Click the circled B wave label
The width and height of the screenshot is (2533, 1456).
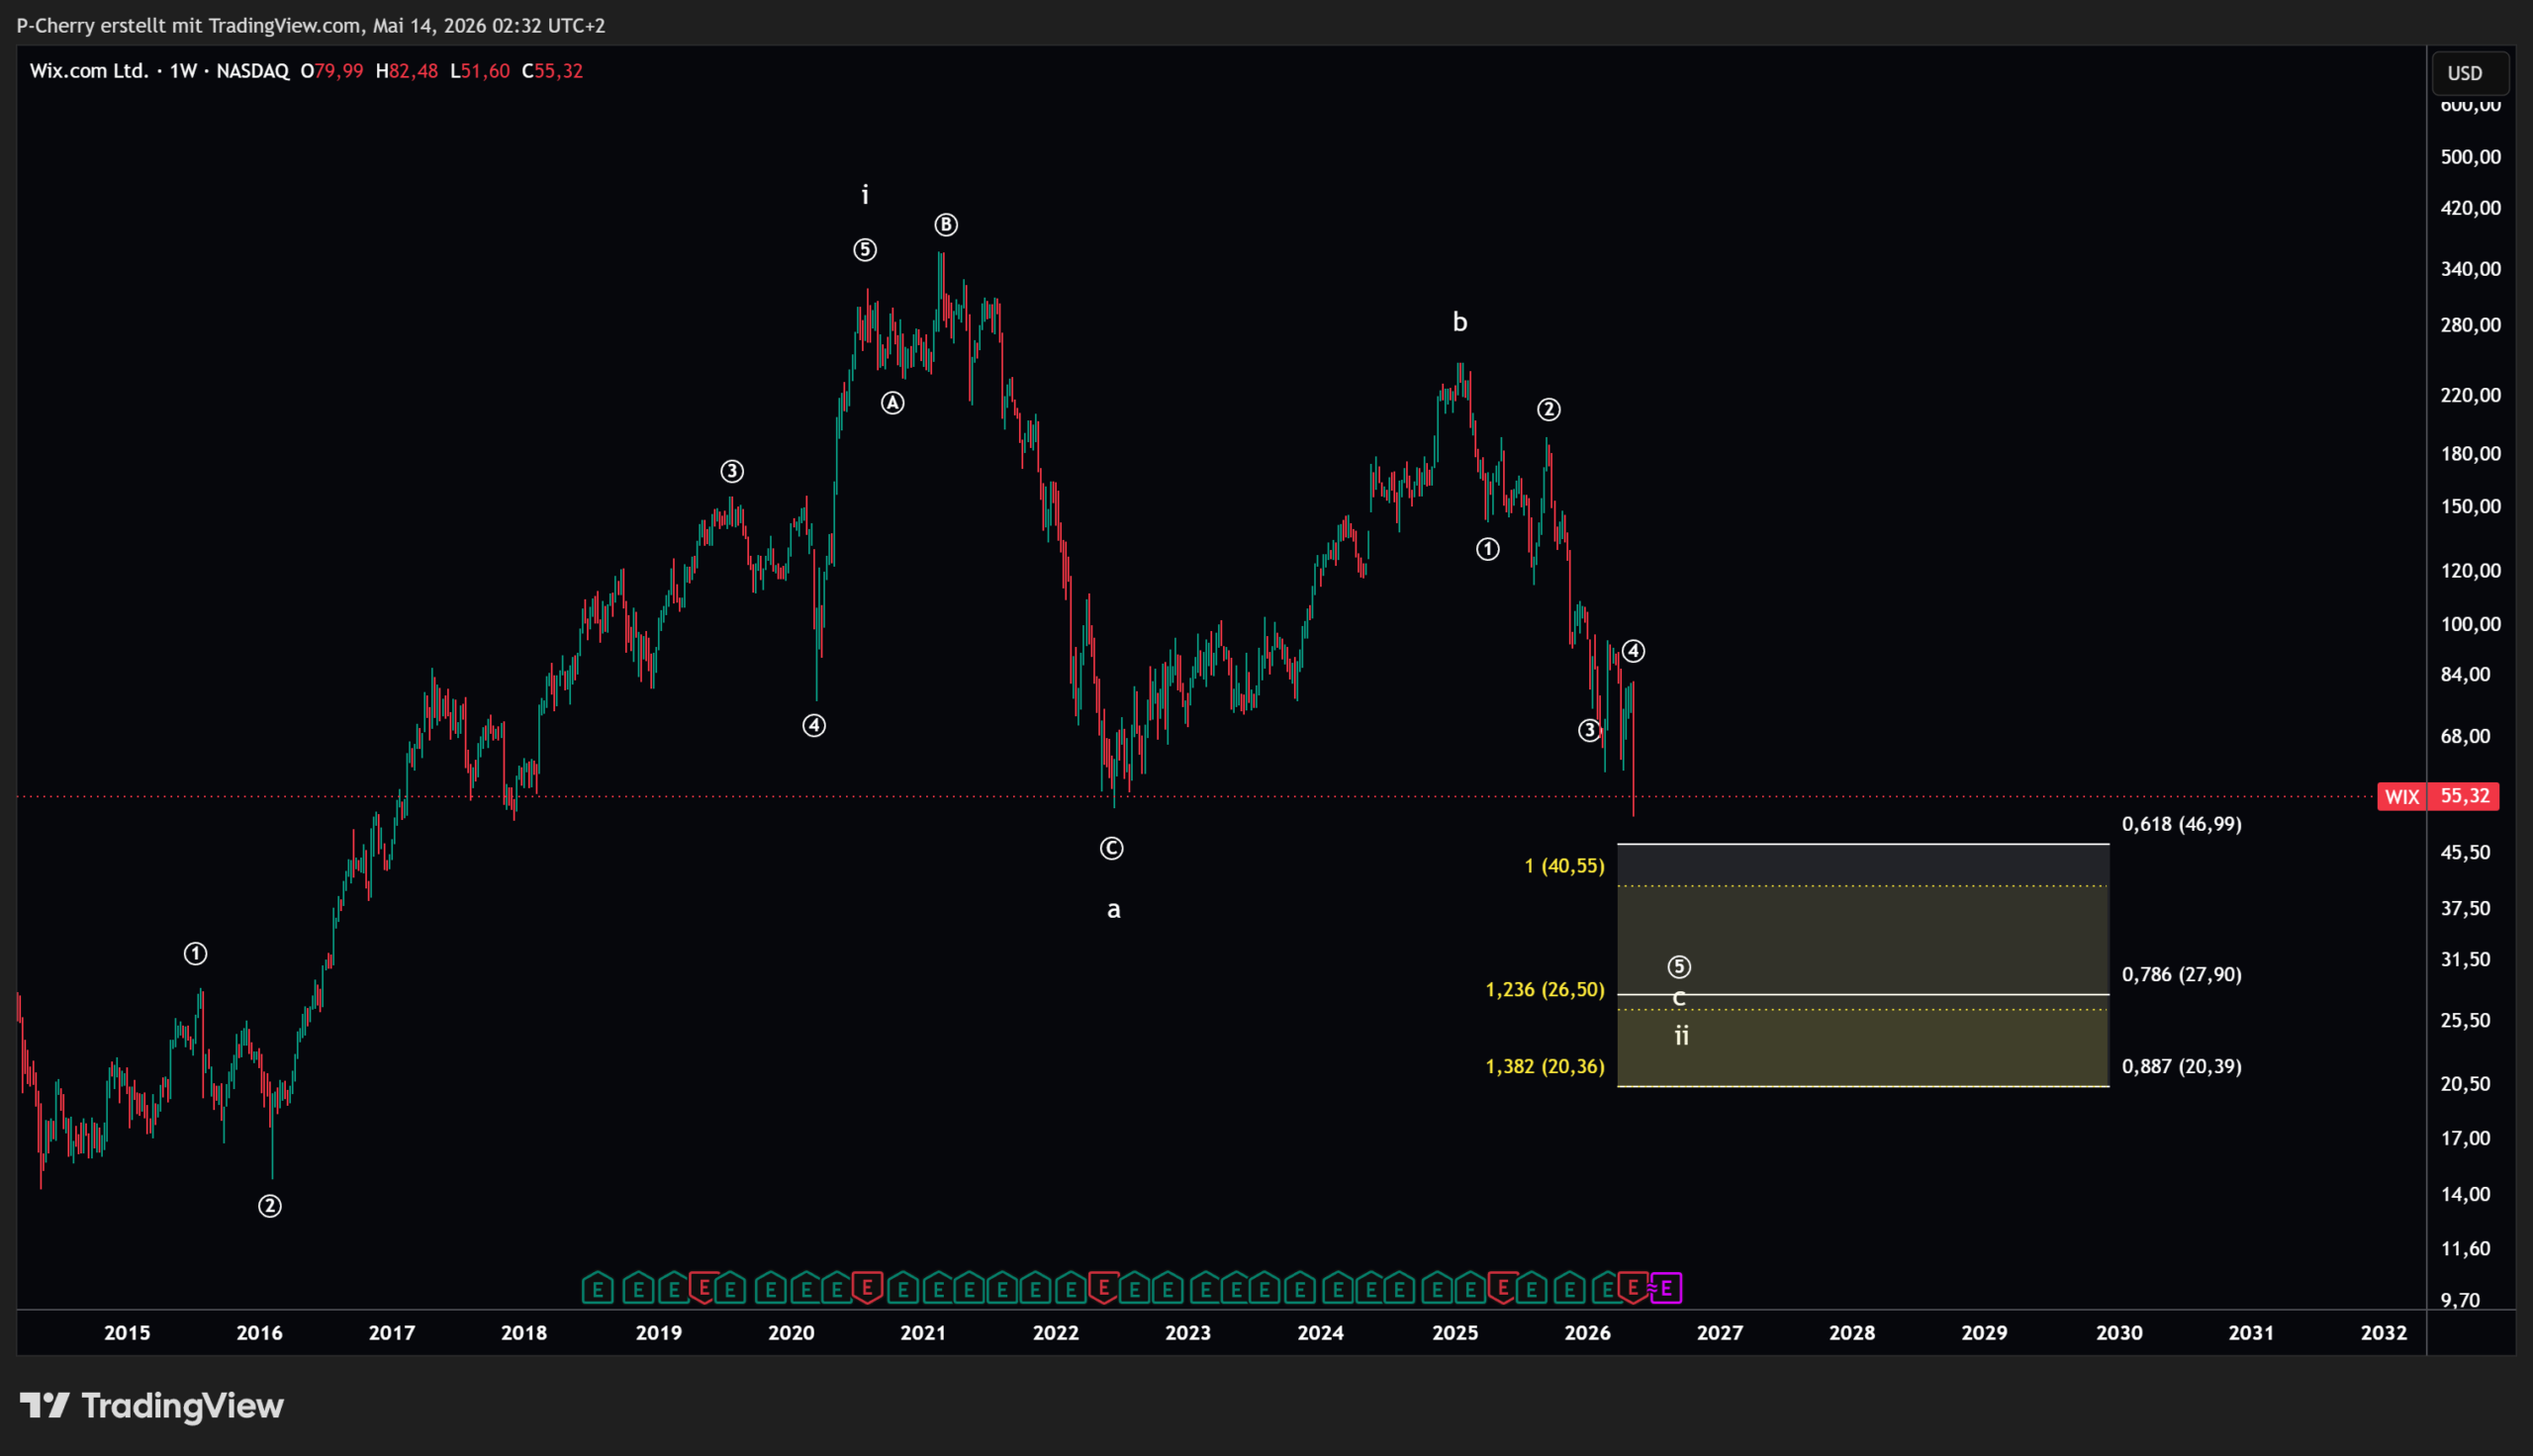[x=946, y=225]
